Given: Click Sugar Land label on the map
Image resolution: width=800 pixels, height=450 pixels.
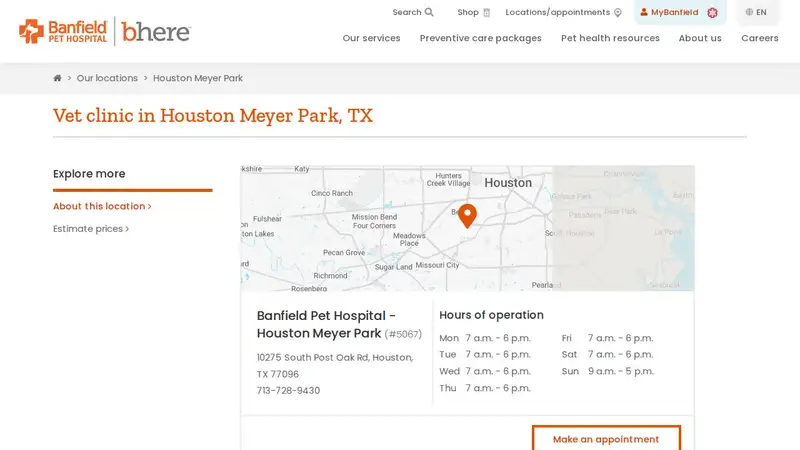Looking at the screenshot, I should [393, 267].
